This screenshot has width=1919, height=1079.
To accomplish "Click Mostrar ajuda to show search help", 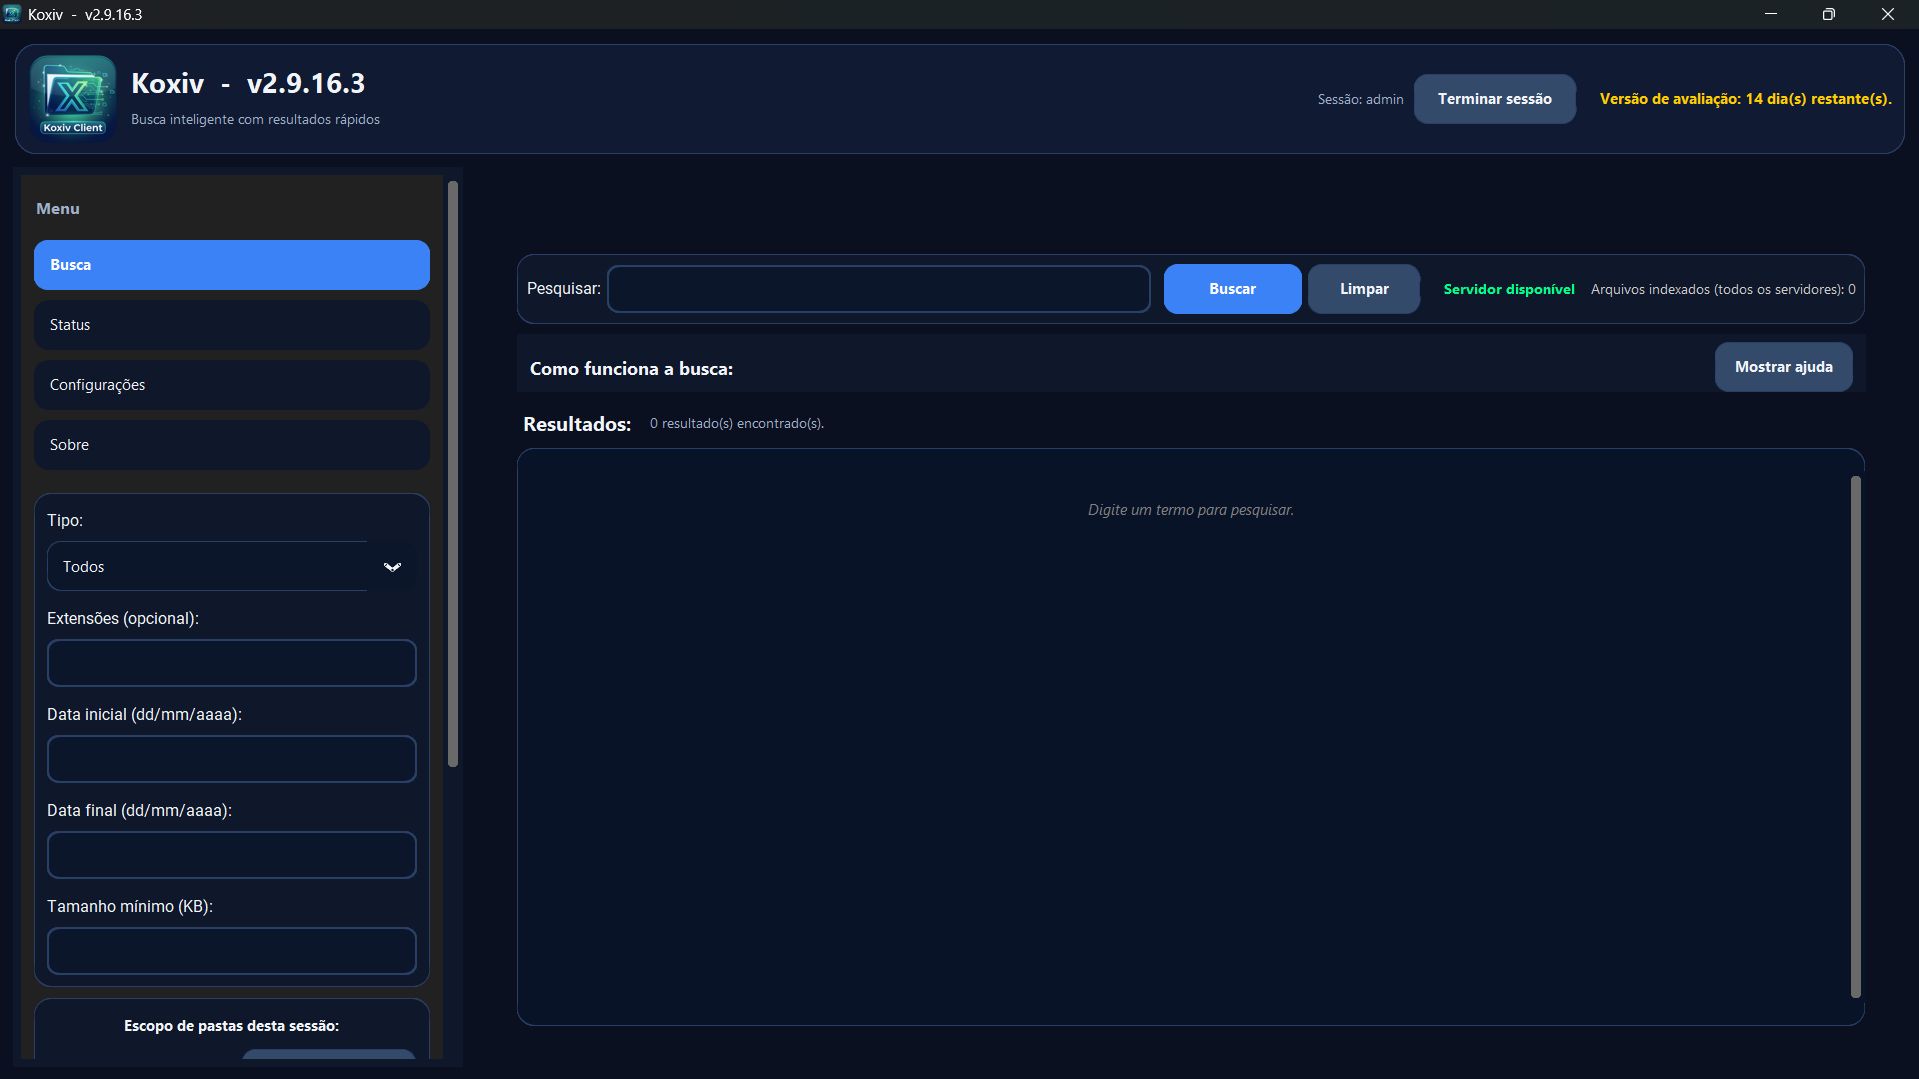I will 1783,366.
